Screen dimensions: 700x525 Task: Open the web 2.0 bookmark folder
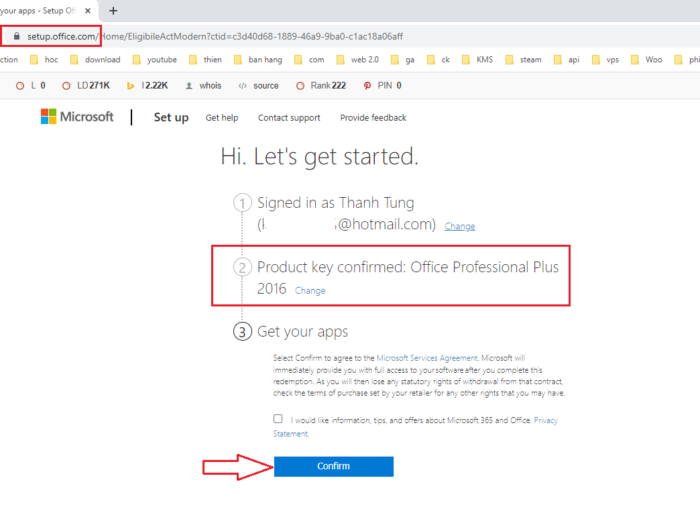tap(357, 60)
